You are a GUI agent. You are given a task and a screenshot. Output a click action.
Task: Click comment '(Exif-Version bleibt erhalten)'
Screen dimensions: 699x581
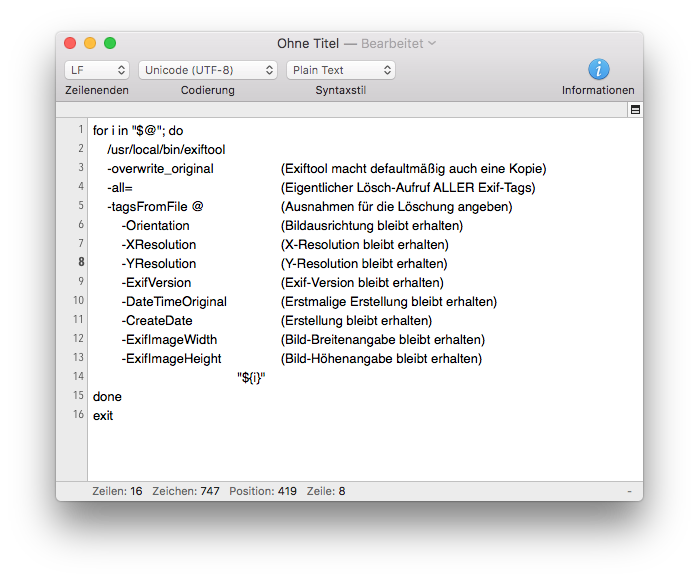(x=362, y=283)
